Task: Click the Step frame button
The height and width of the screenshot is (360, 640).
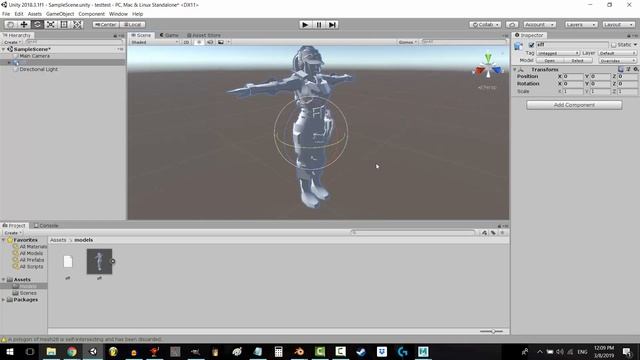Action: click(332, 24)
